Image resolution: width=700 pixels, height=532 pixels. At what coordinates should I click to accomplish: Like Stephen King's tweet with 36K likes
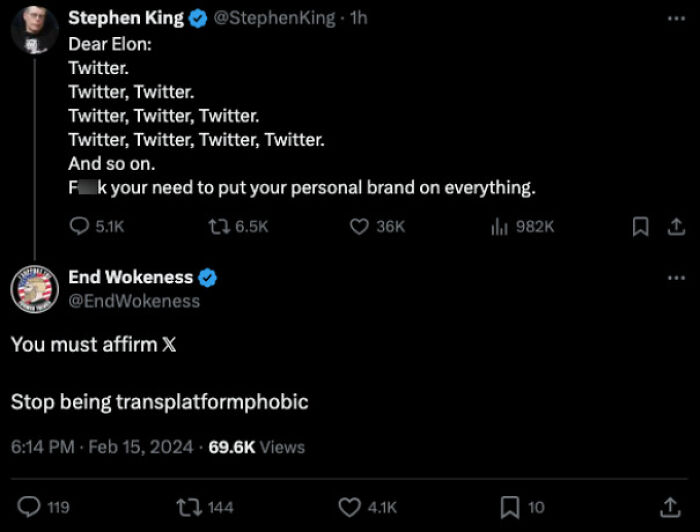pos(359,227)
